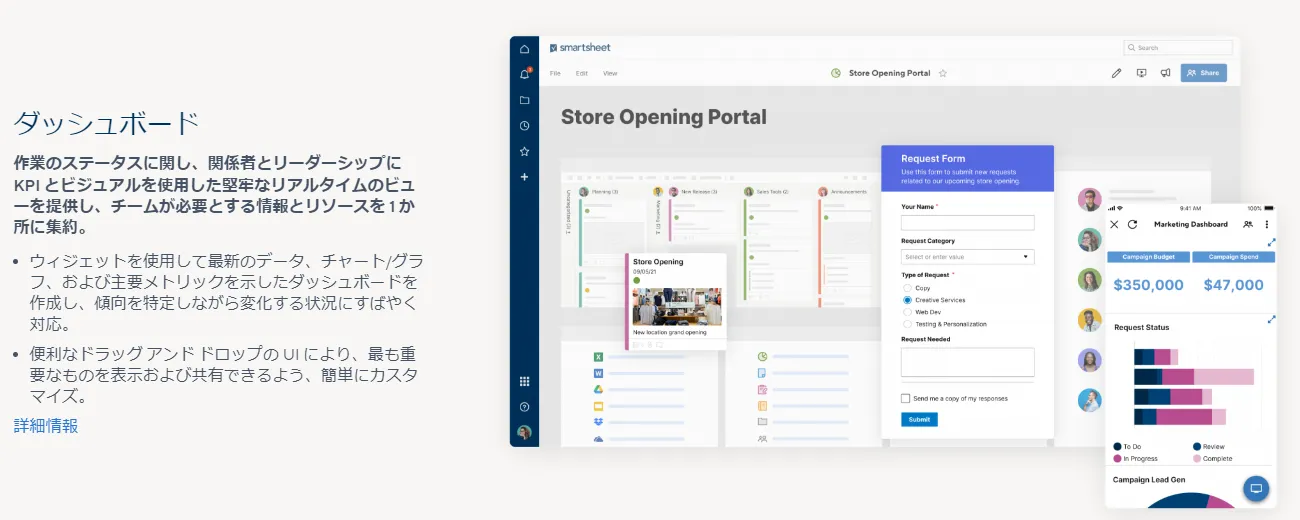Click the $47,000 spend value
1300x520 pixels.
[1233, 285]
